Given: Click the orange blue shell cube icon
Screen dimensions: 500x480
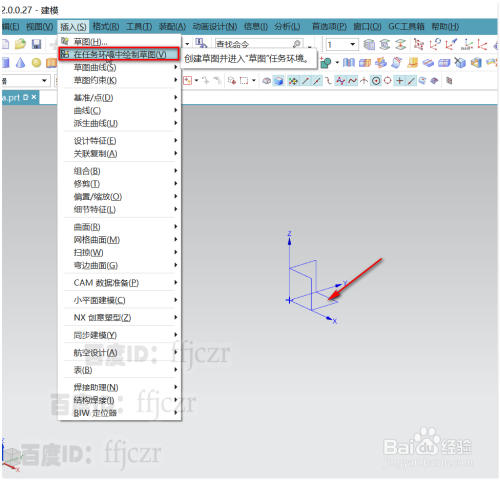Looking at the screenshot, I should tap(476, 63).
